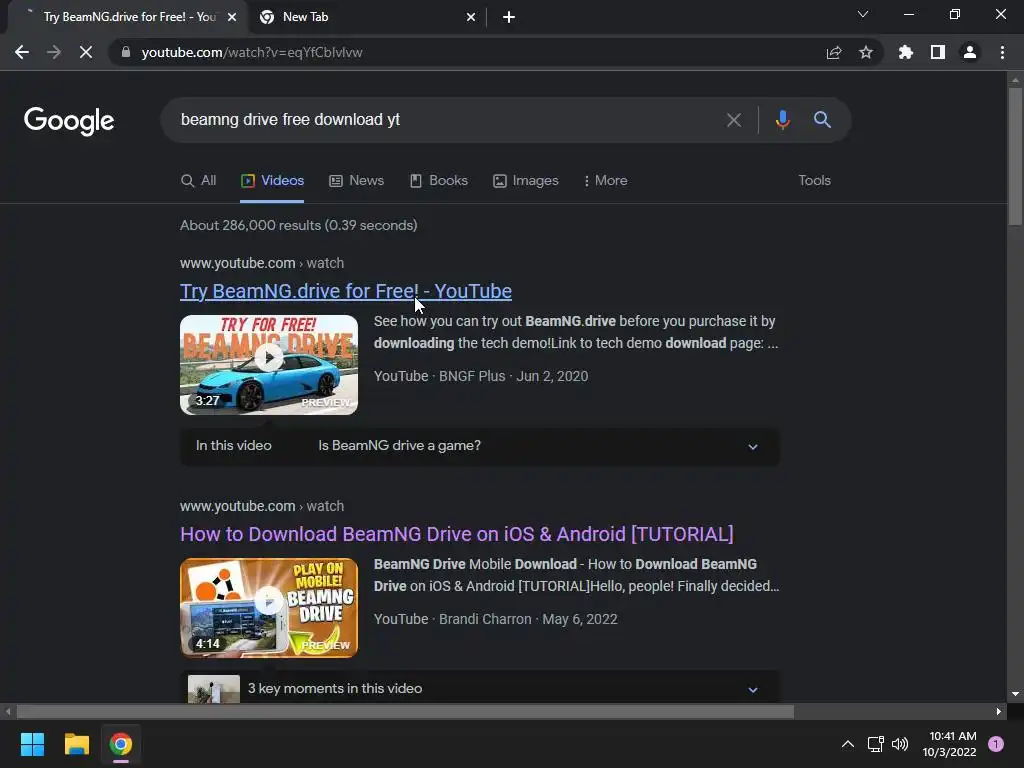Click the beamng drive search input field
The width and height of the screenshot is (1024, 768).
[x=444, y=120]
